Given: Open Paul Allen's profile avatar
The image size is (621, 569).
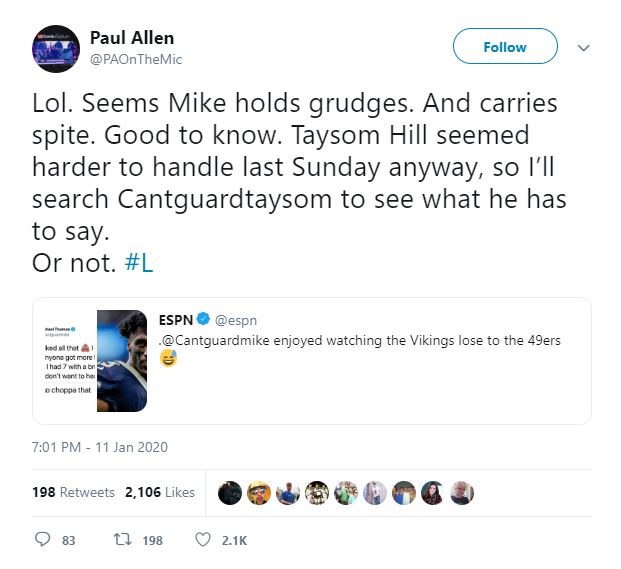Looking at the screenshot, I should (x=56, y=49).
